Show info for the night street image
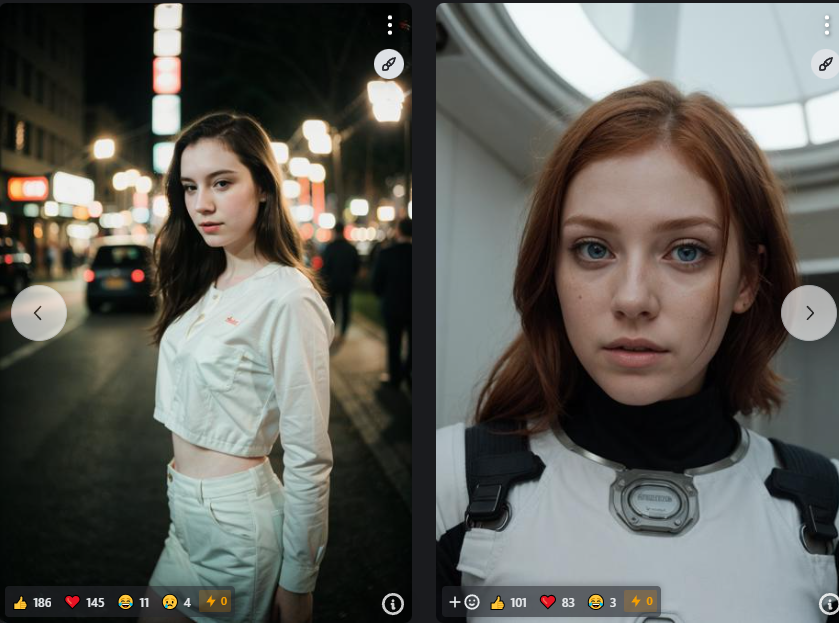The width and height of the screenshot is (839, 623). click(392, 603)
